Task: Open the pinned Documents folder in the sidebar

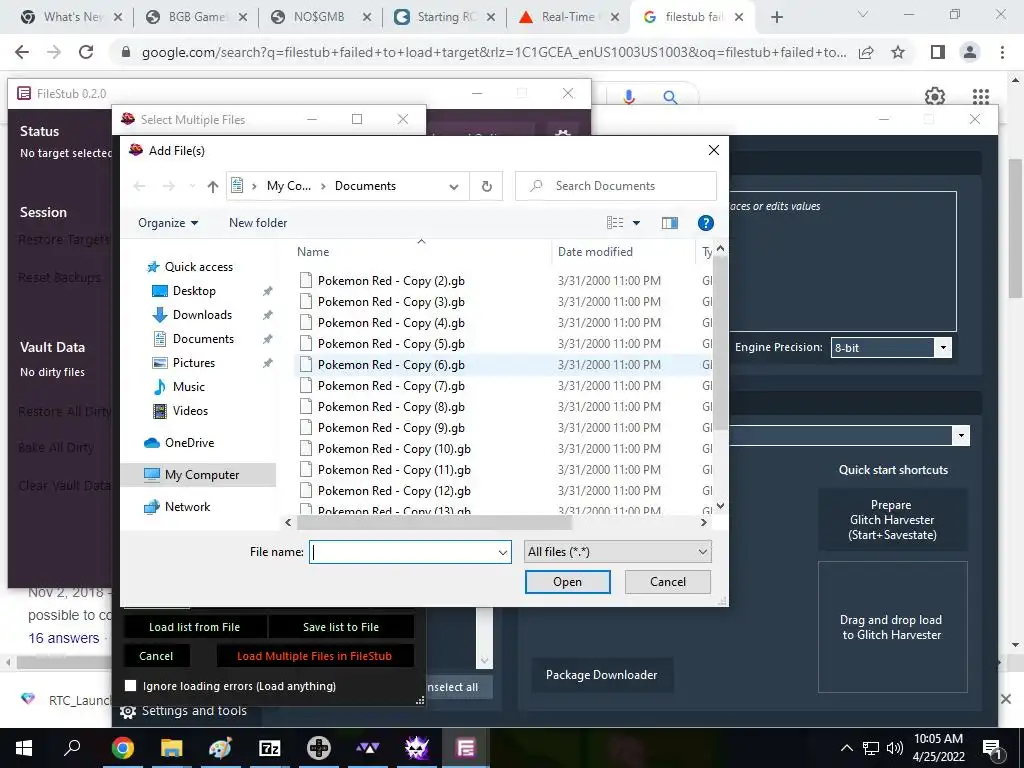Action: [203, 339]
